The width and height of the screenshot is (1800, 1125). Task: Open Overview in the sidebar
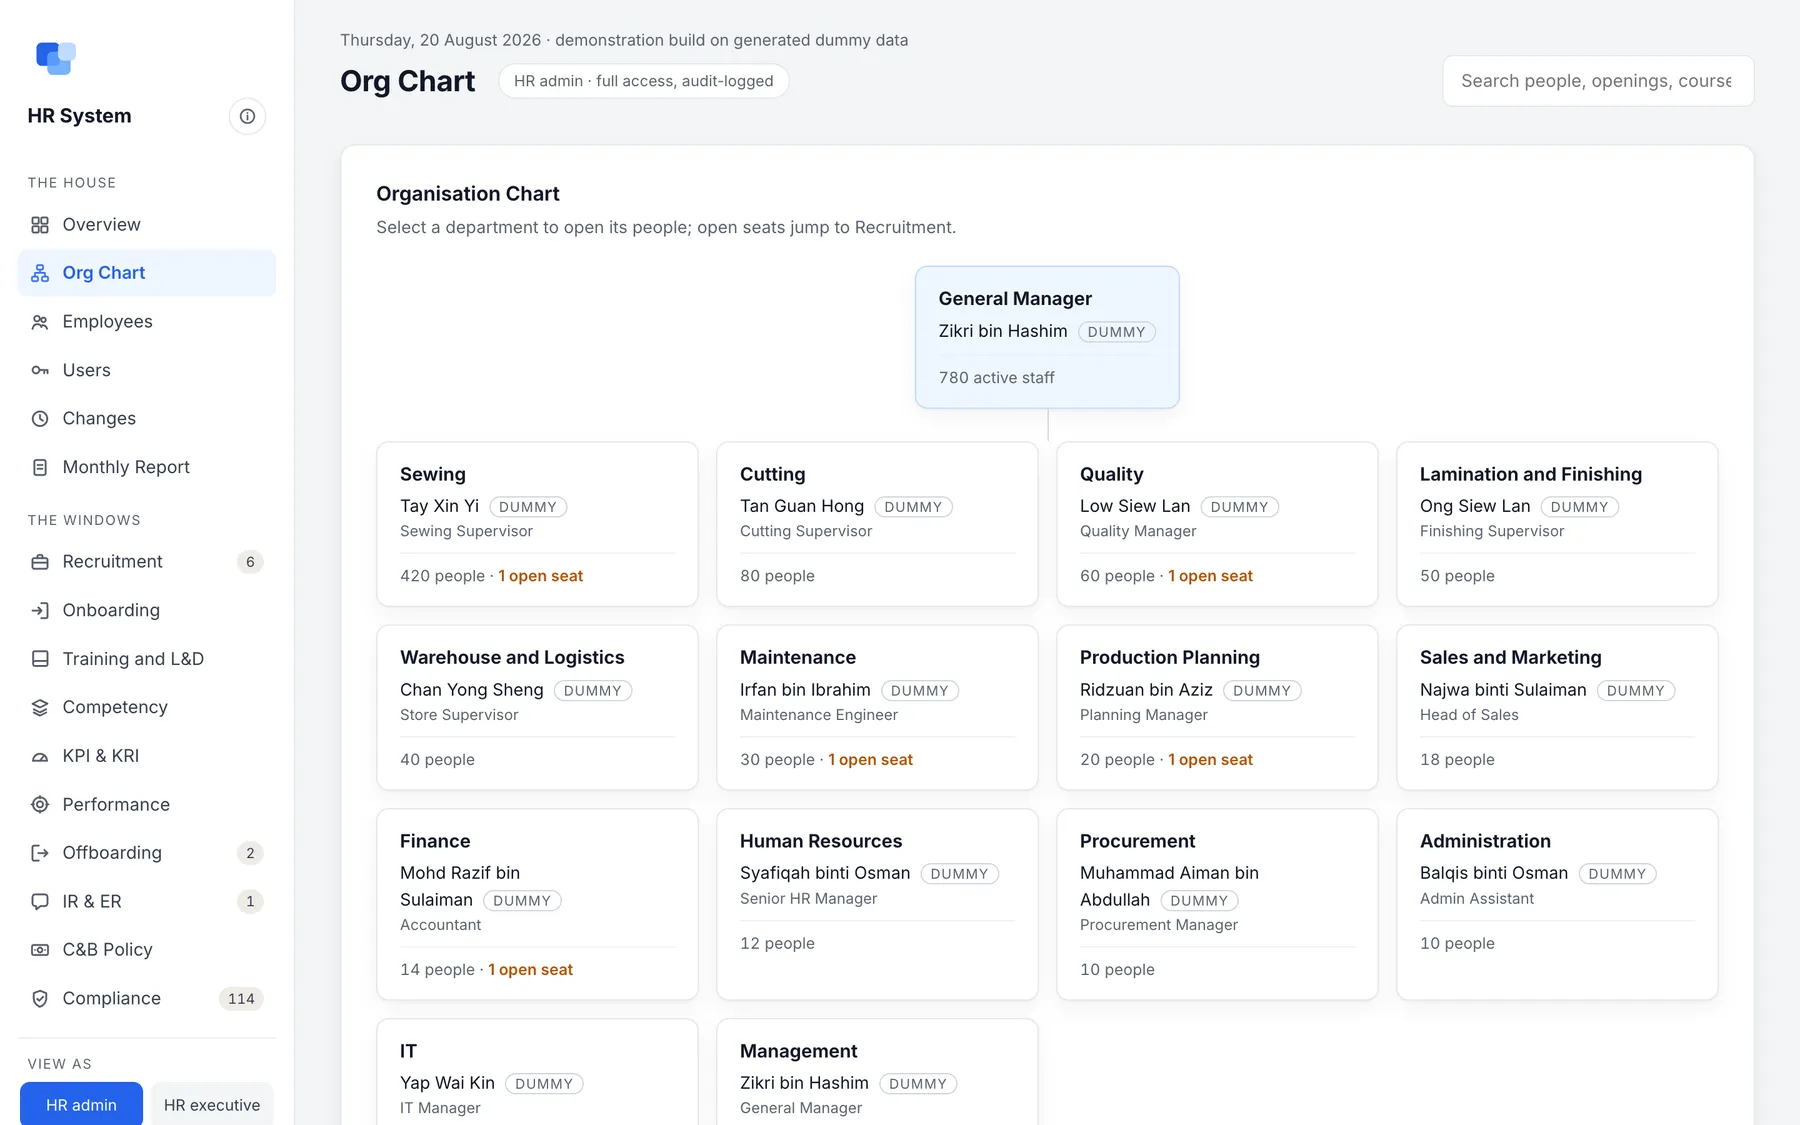[147, 225]
